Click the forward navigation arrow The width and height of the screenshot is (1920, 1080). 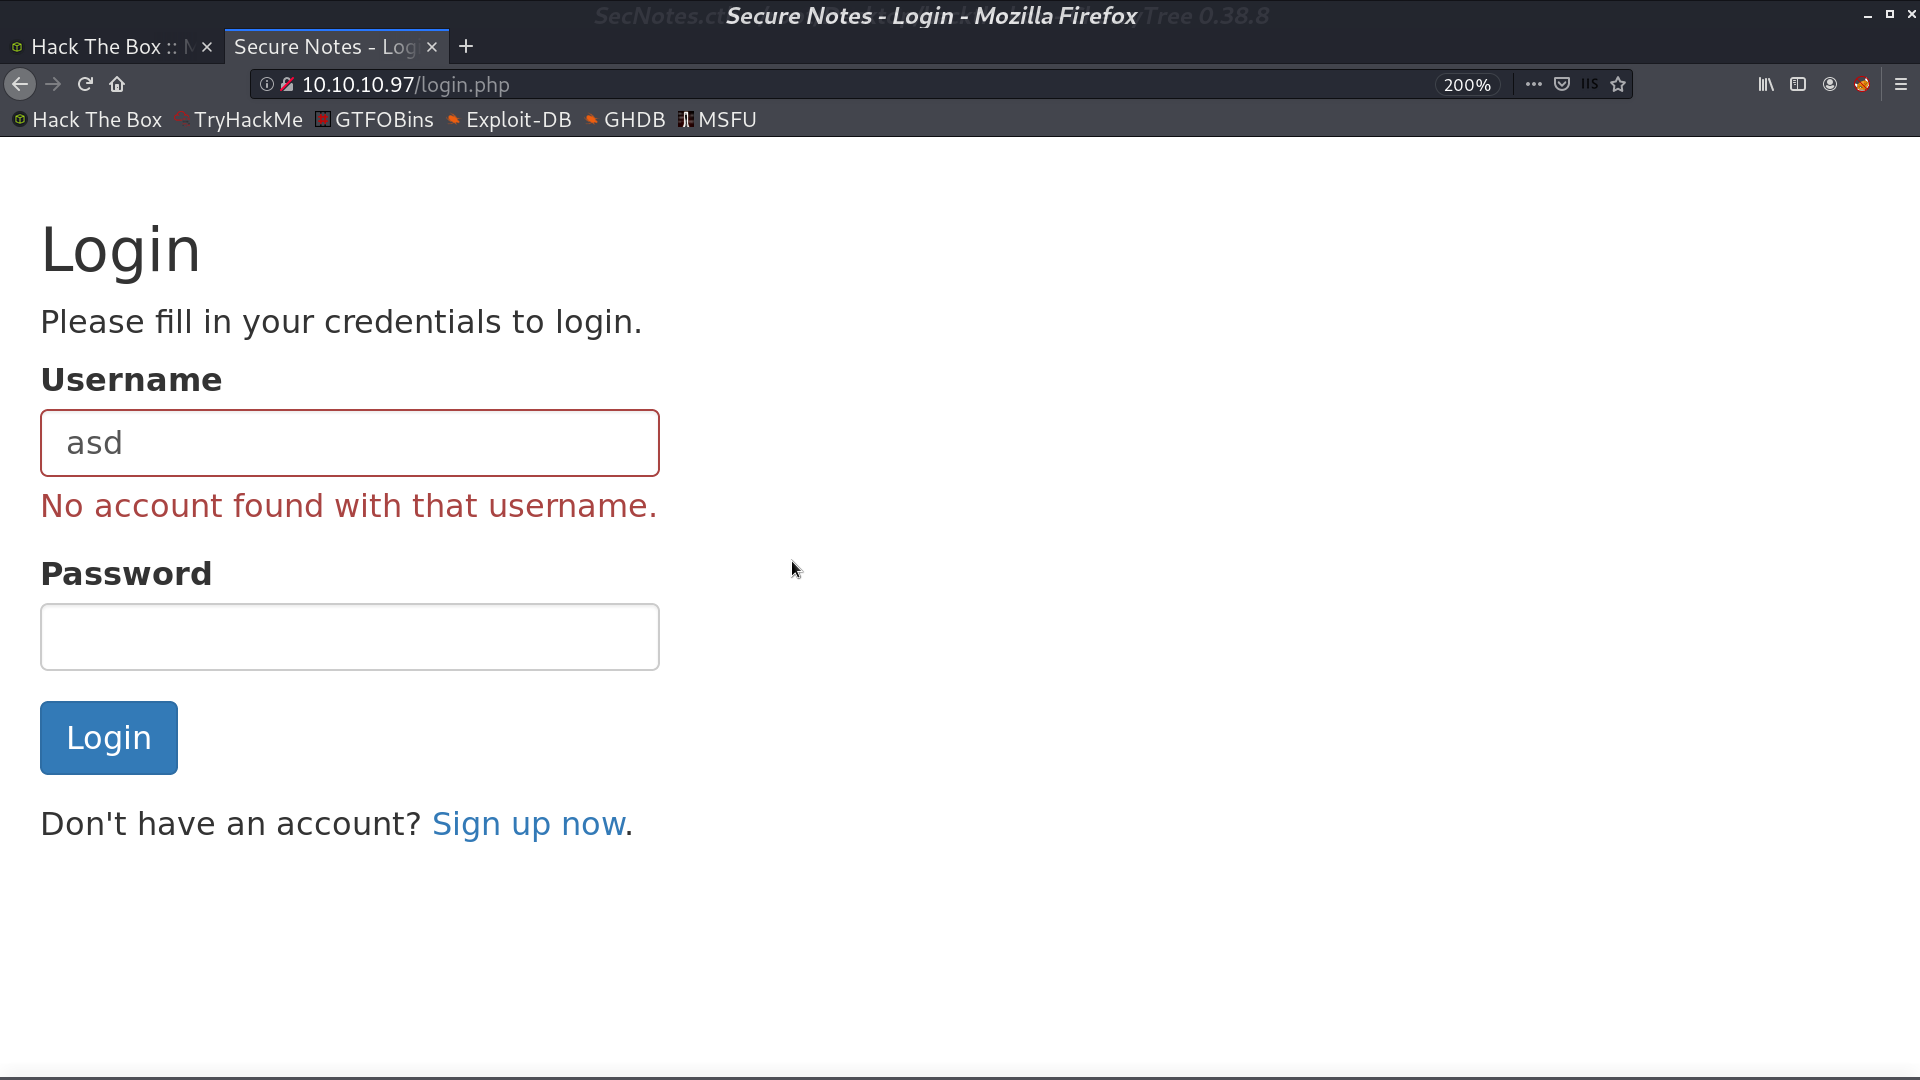(x=53, y=85)
